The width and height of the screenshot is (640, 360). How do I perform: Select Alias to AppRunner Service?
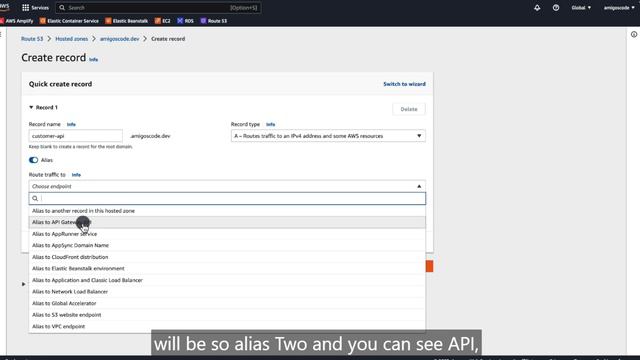tap(227, 234)
